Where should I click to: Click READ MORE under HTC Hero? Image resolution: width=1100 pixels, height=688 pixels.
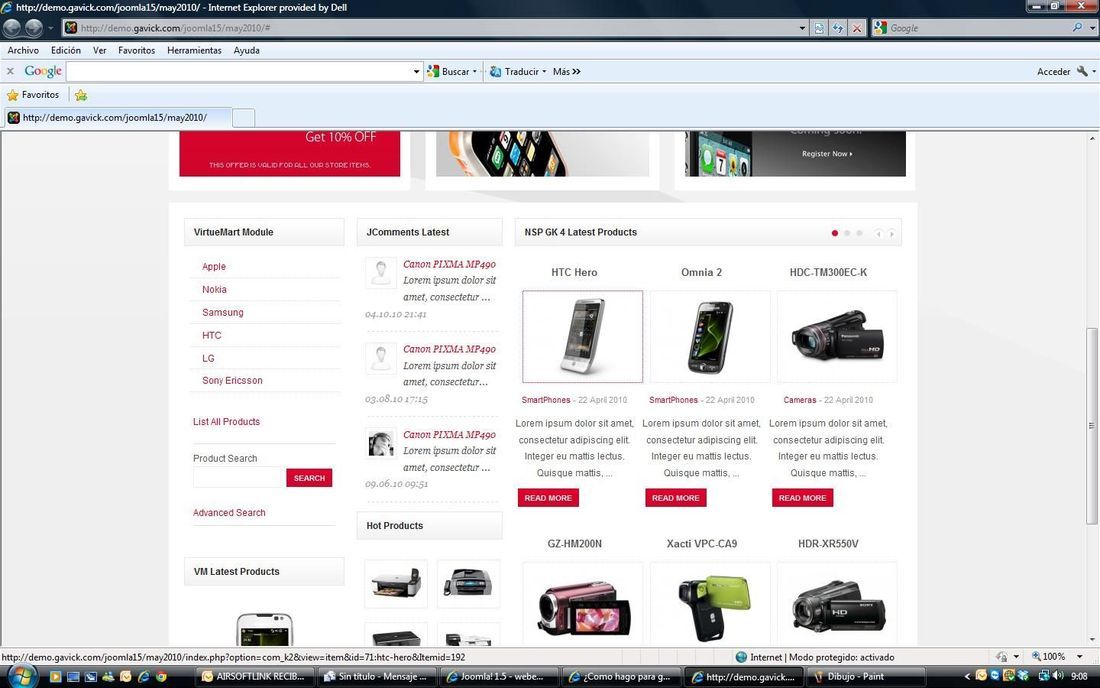[x=549, y=498]
